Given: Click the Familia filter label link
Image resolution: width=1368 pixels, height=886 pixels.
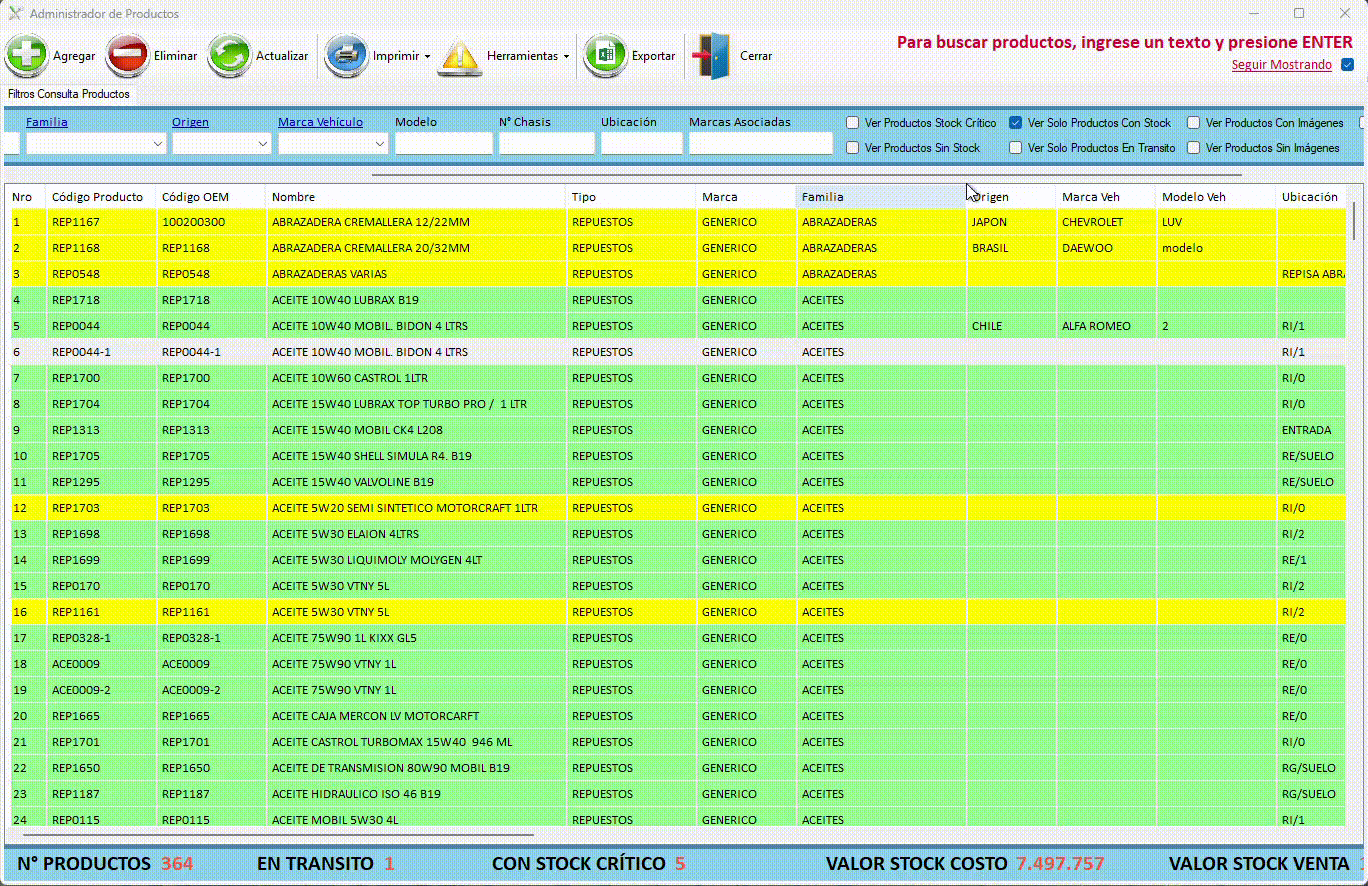Looking at the screenshot, I should (47, 122).
